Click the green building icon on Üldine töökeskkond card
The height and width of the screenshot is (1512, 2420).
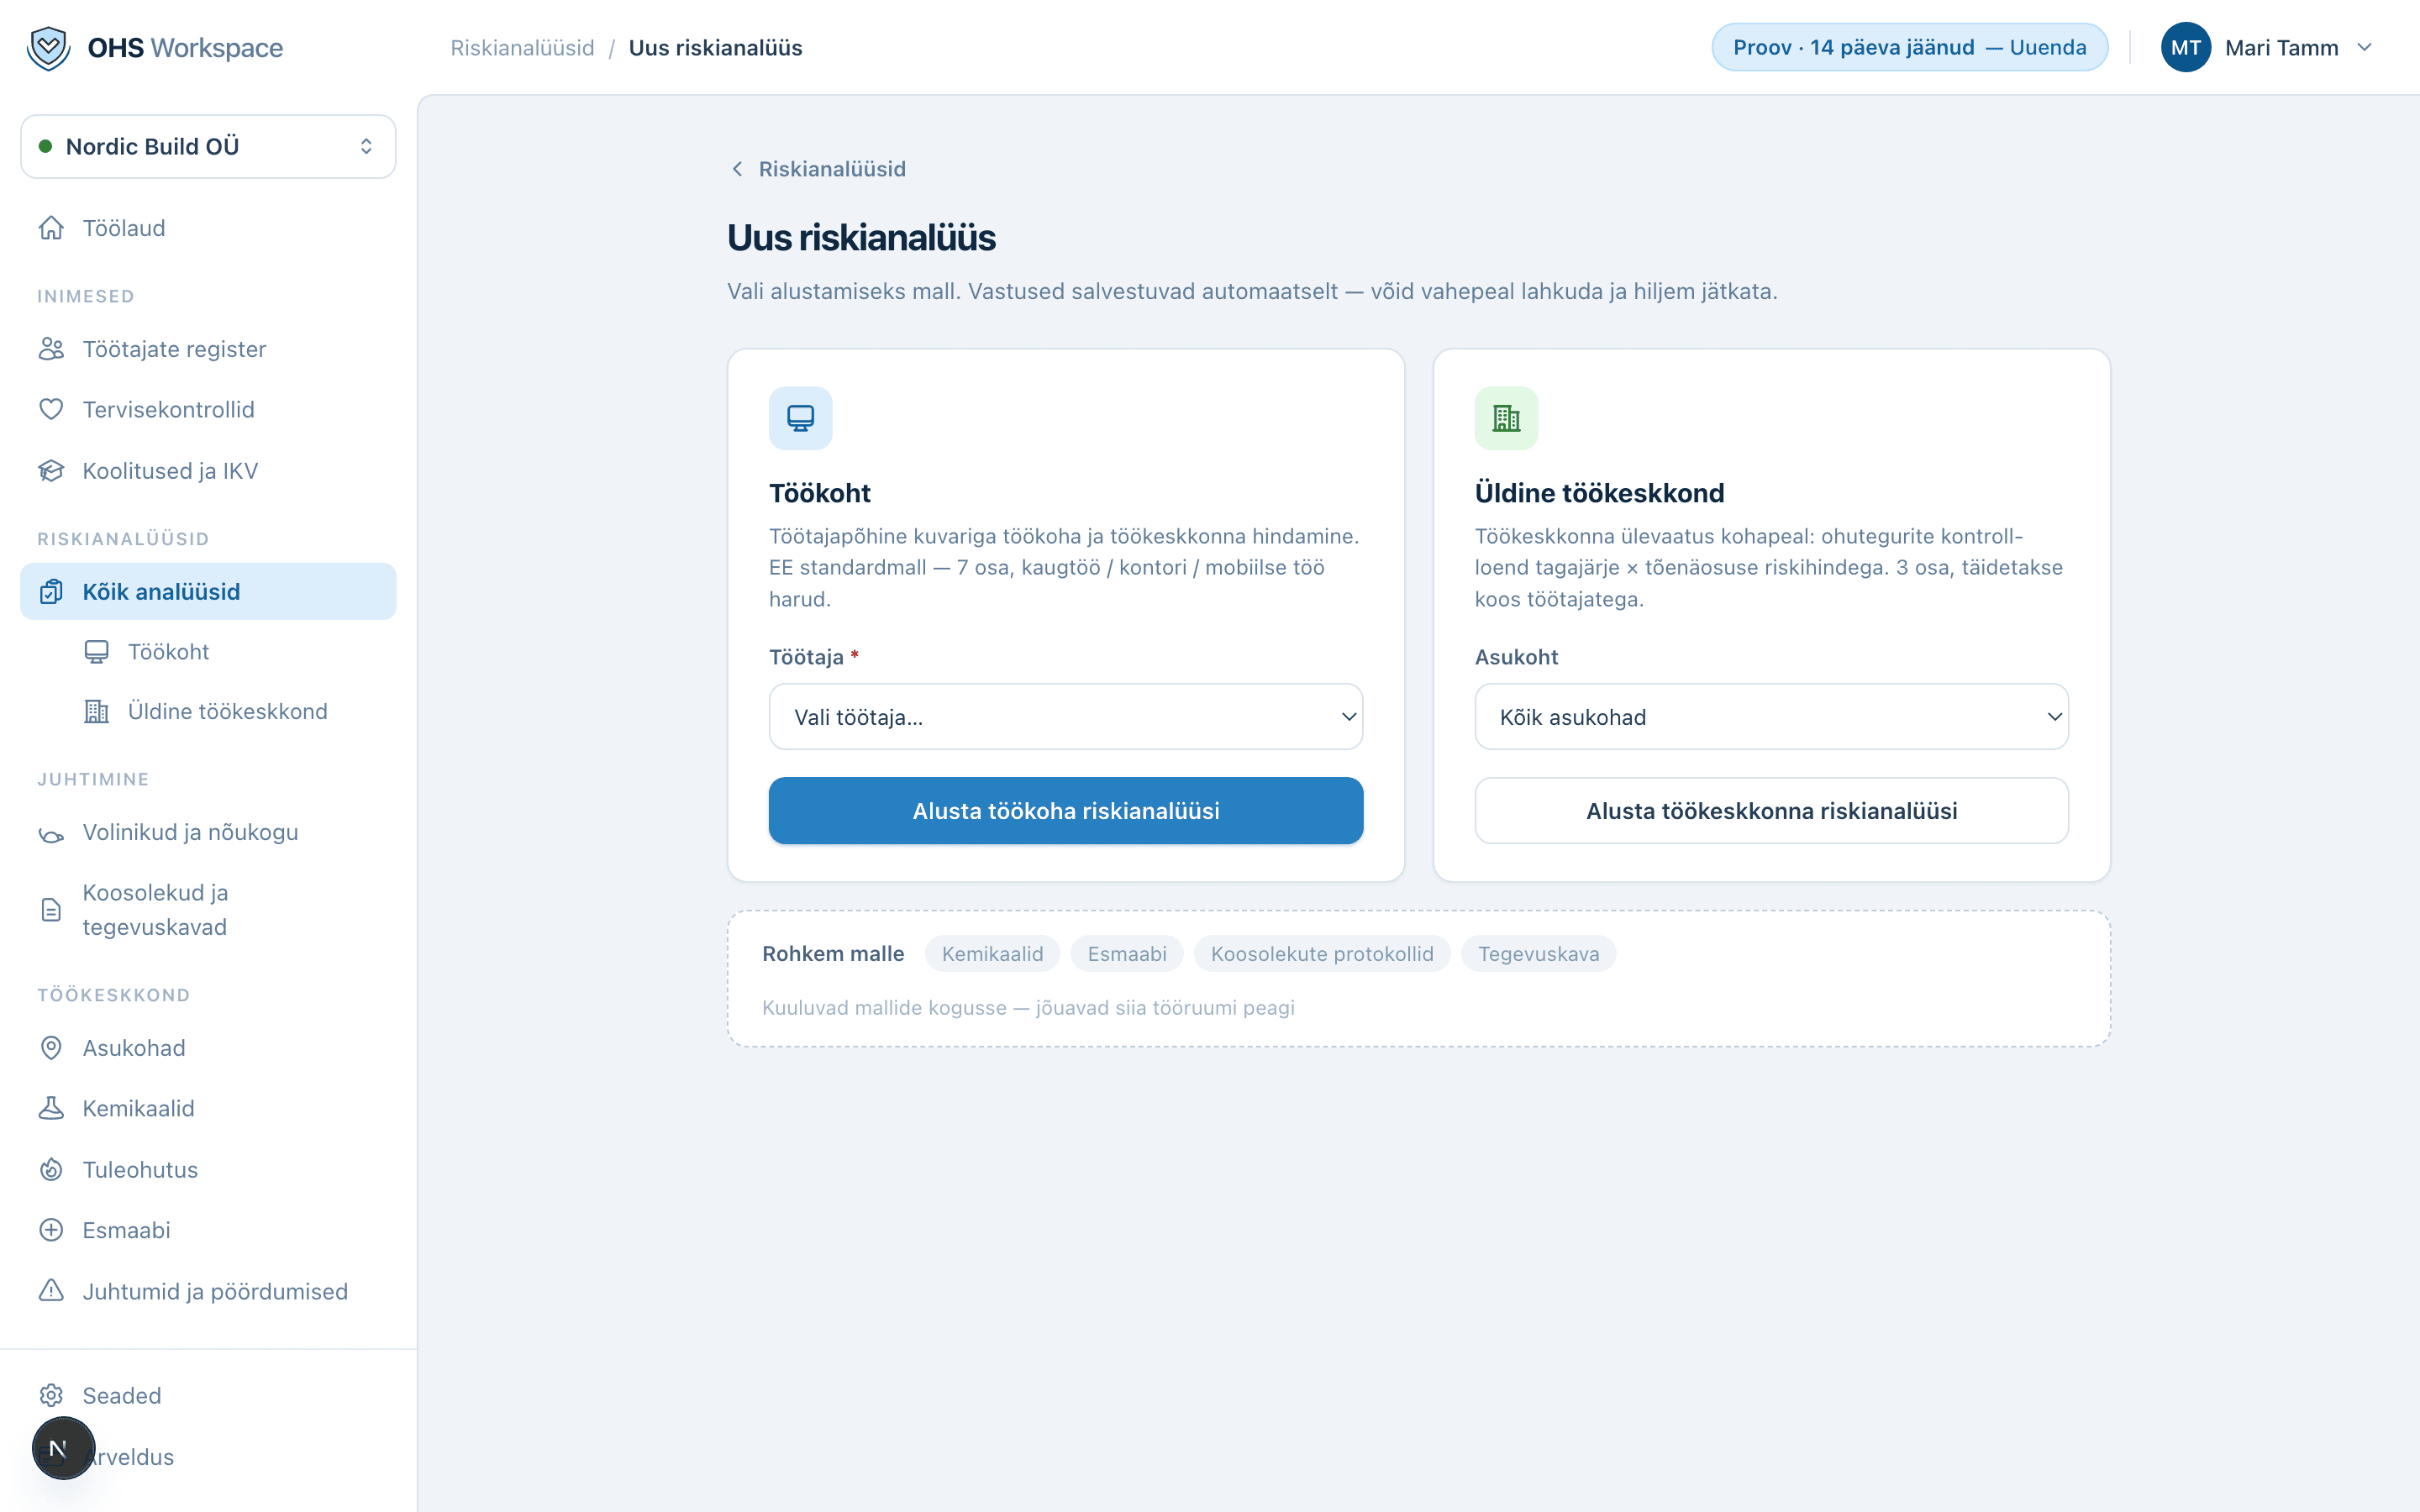point(1506,418)
